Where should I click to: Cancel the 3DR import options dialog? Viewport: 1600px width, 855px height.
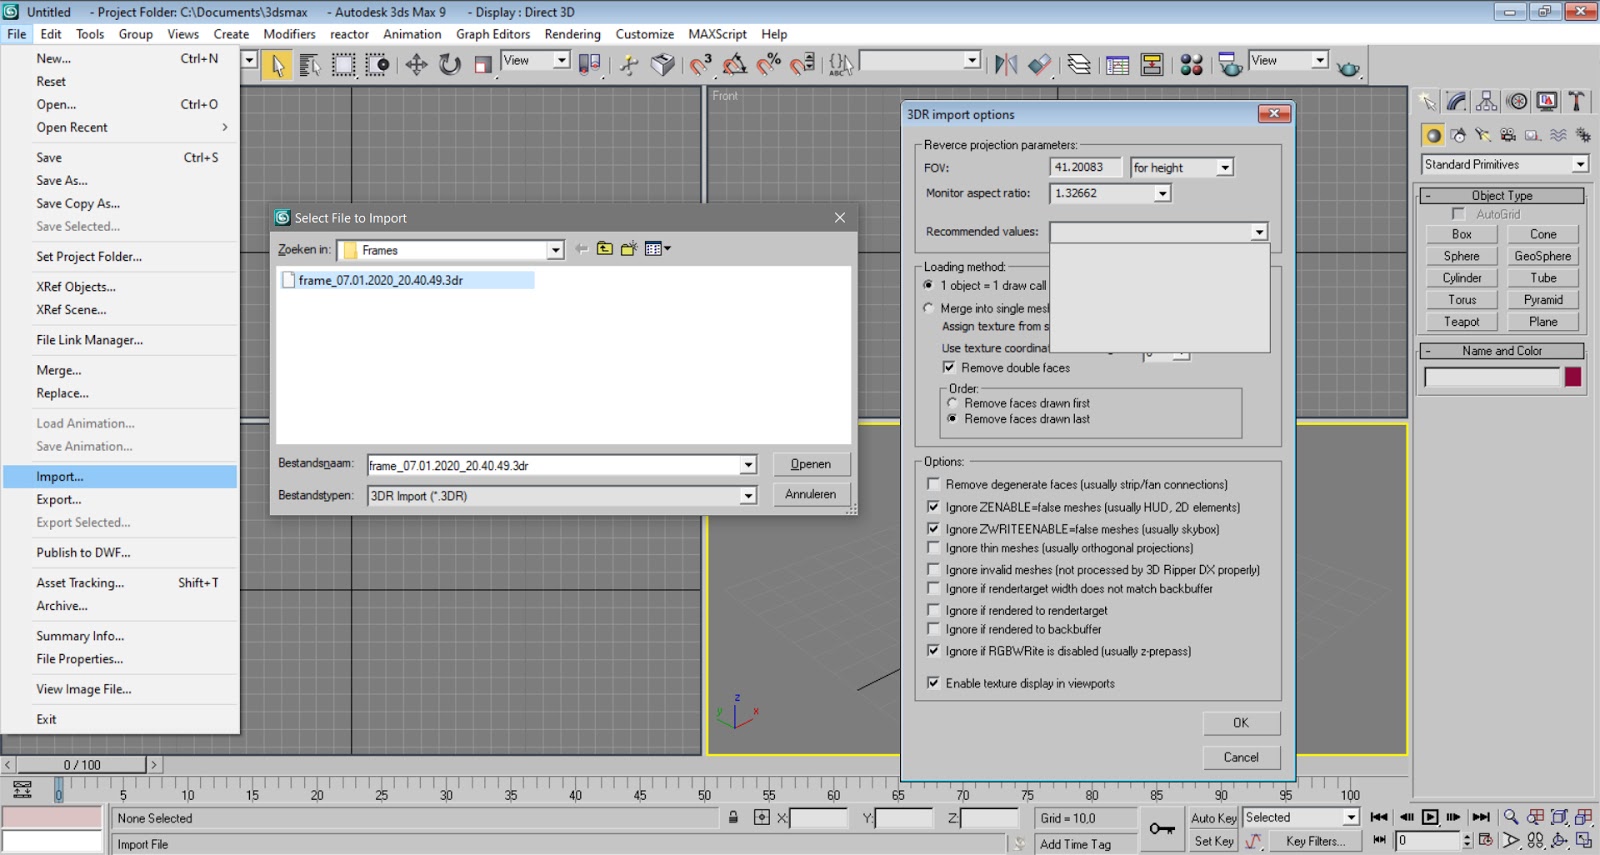(x=1241, y=758)
